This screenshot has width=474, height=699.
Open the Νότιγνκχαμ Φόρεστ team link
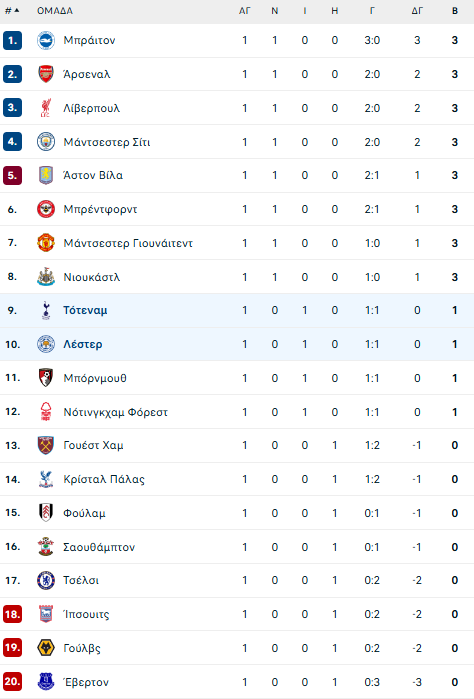(x=115, y=412)
